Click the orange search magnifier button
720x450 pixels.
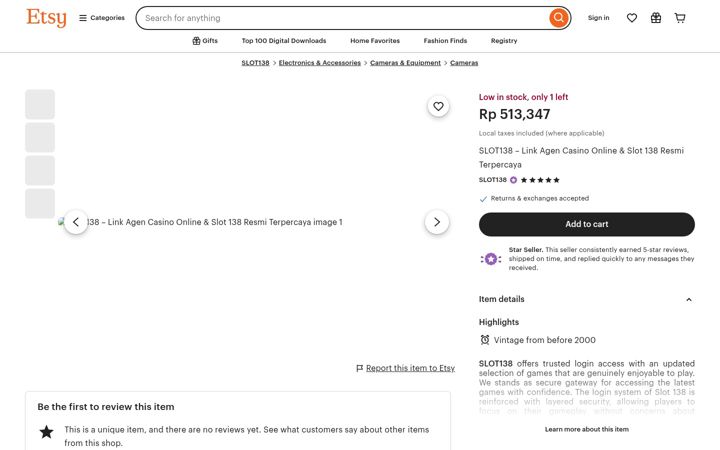pos(558,18)
